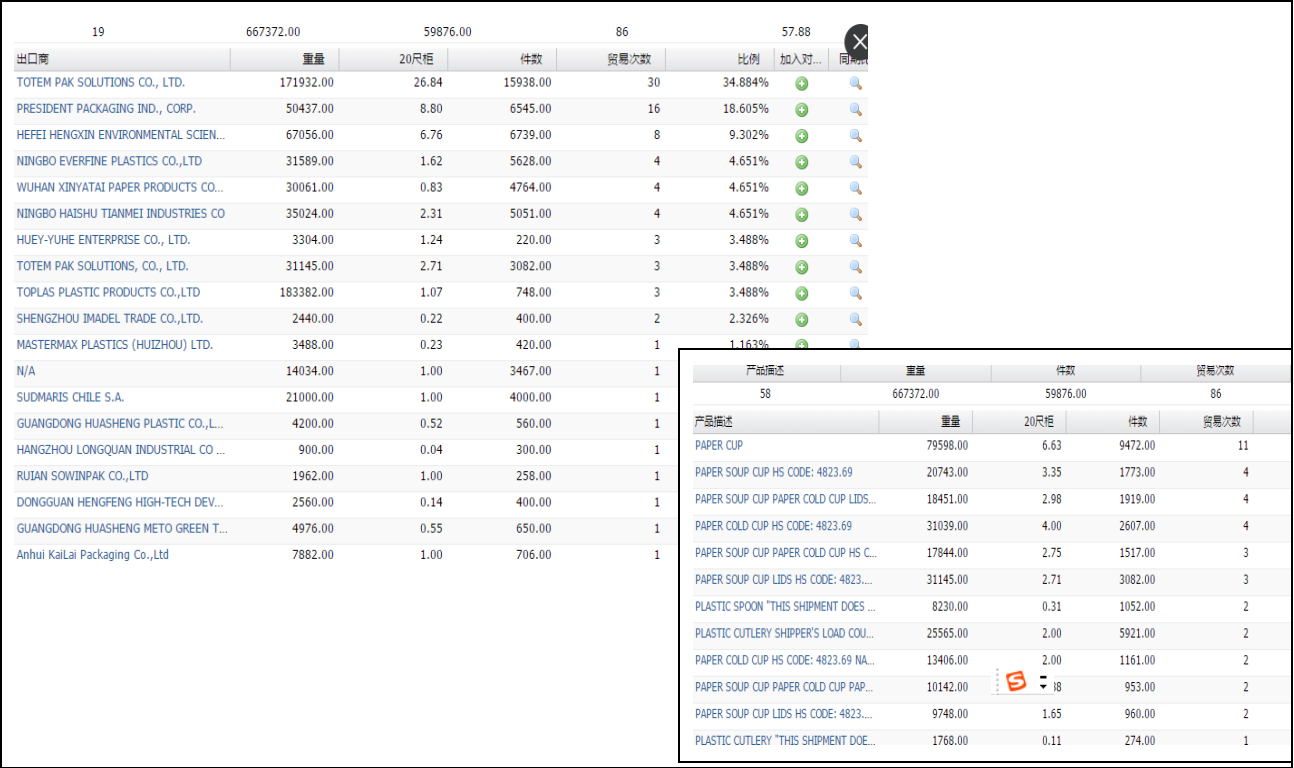Sort exporter table by 比例 column

(x=720, y=59)
